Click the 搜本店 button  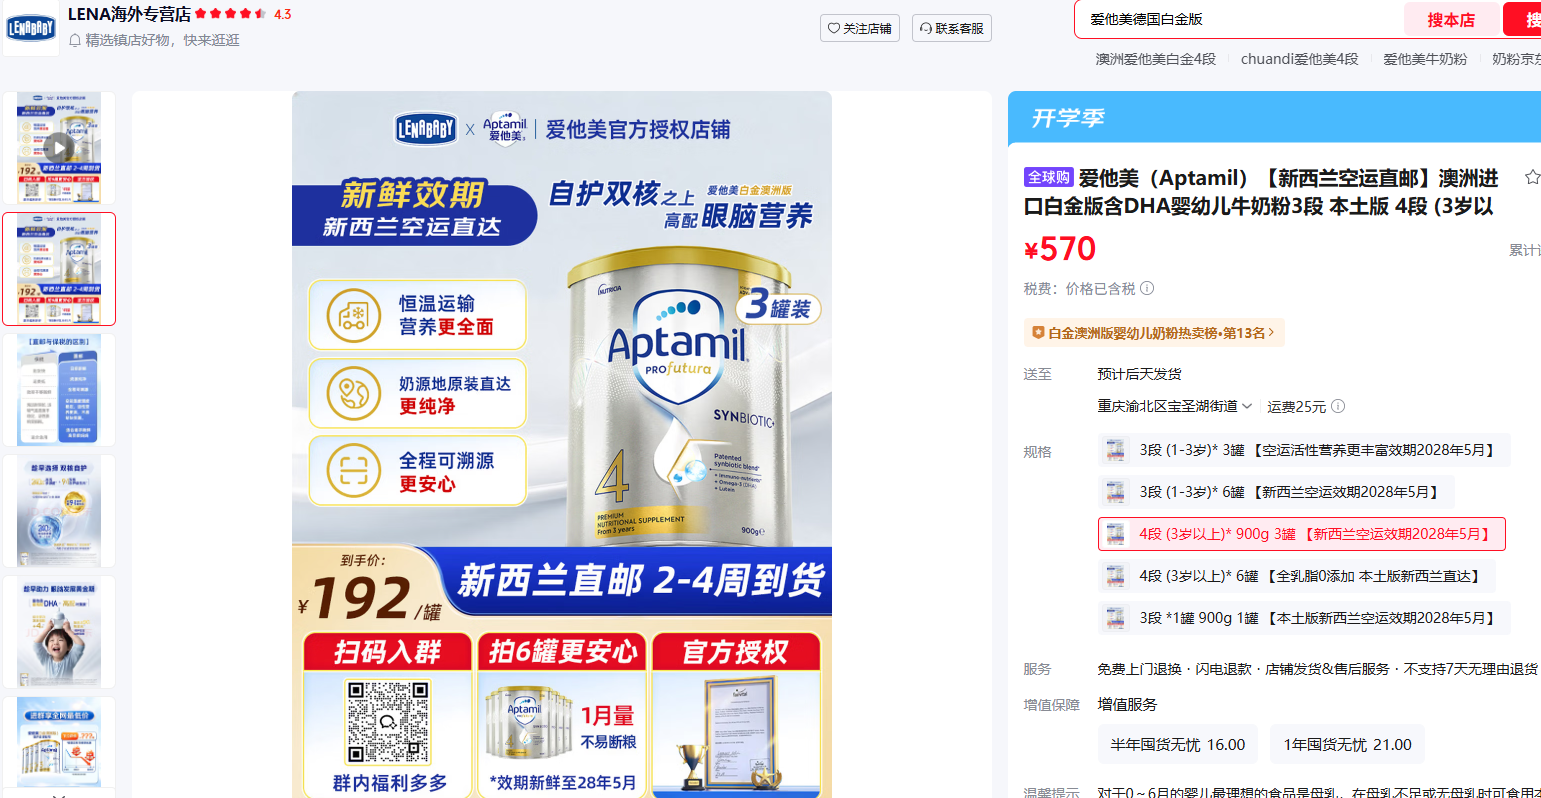(1451, 20)
